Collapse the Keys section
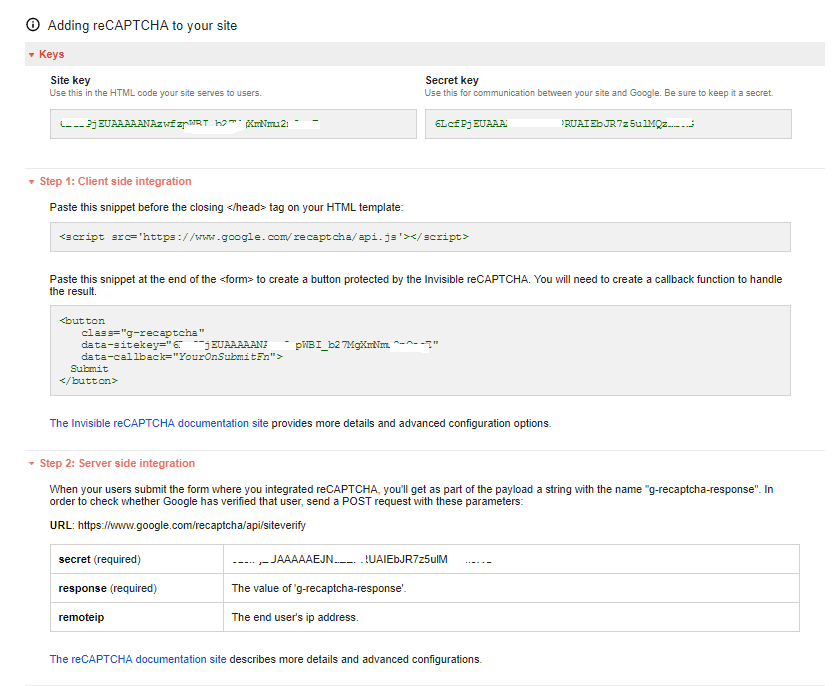Image resolution: width=839 pixels, height=686 pixels. point(46,54)
